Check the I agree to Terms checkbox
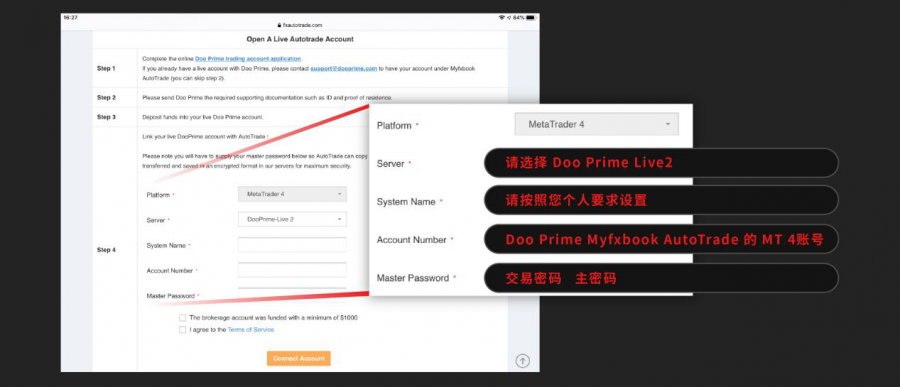900x387 pixels. (x=183, y=330)
